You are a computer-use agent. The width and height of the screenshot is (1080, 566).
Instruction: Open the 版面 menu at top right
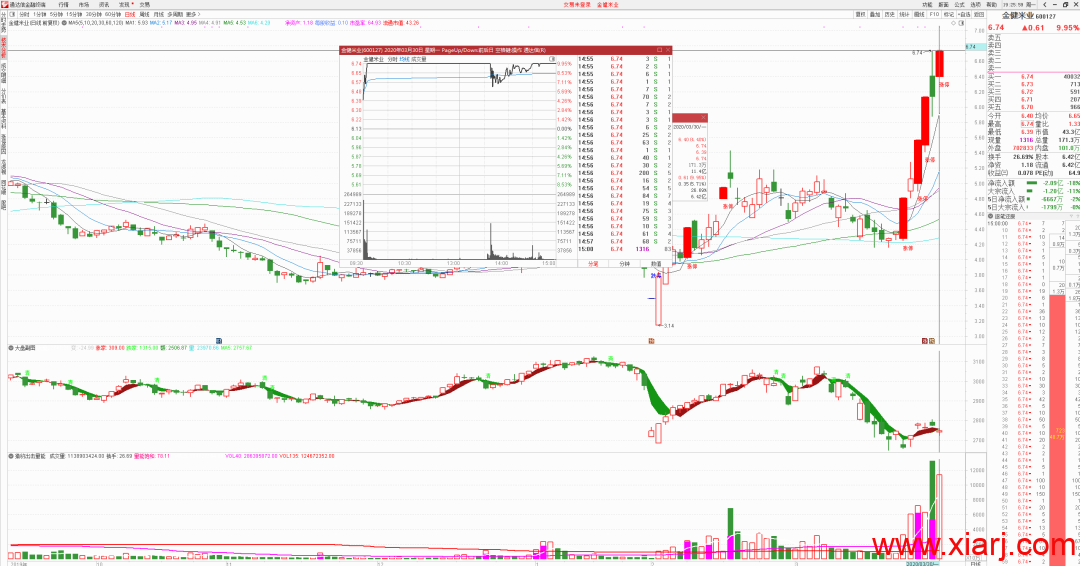944,4
